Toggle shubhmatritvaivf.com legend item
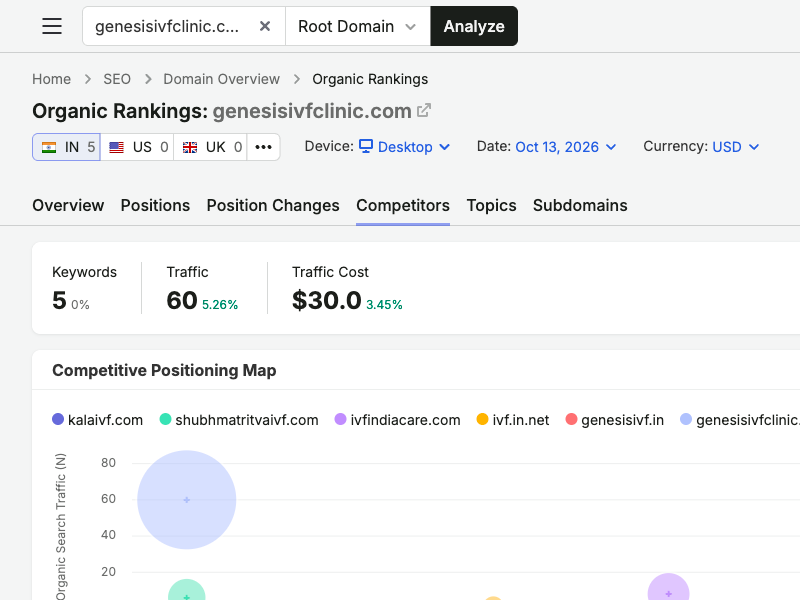The width and height of the screenshot is (800, 600). click(239, 420)
